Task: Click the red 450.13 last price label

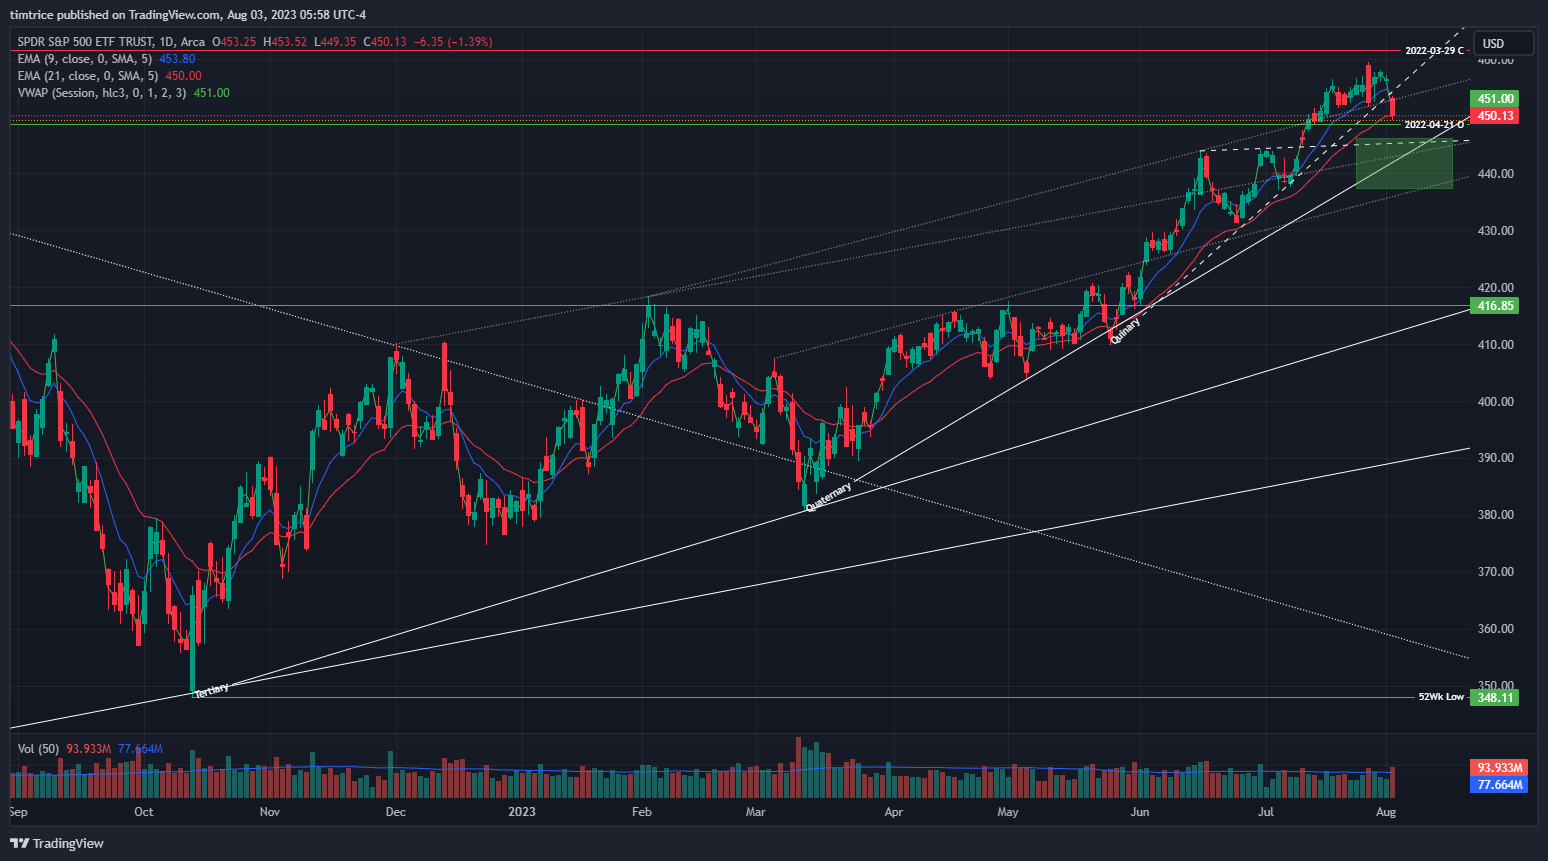Action: pos(1495,116)
